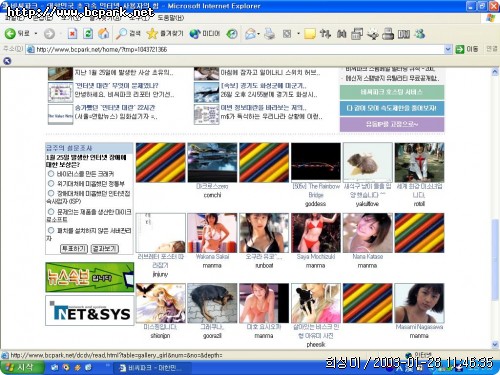Open the 검색 search magnifier button

coord(128,34)
